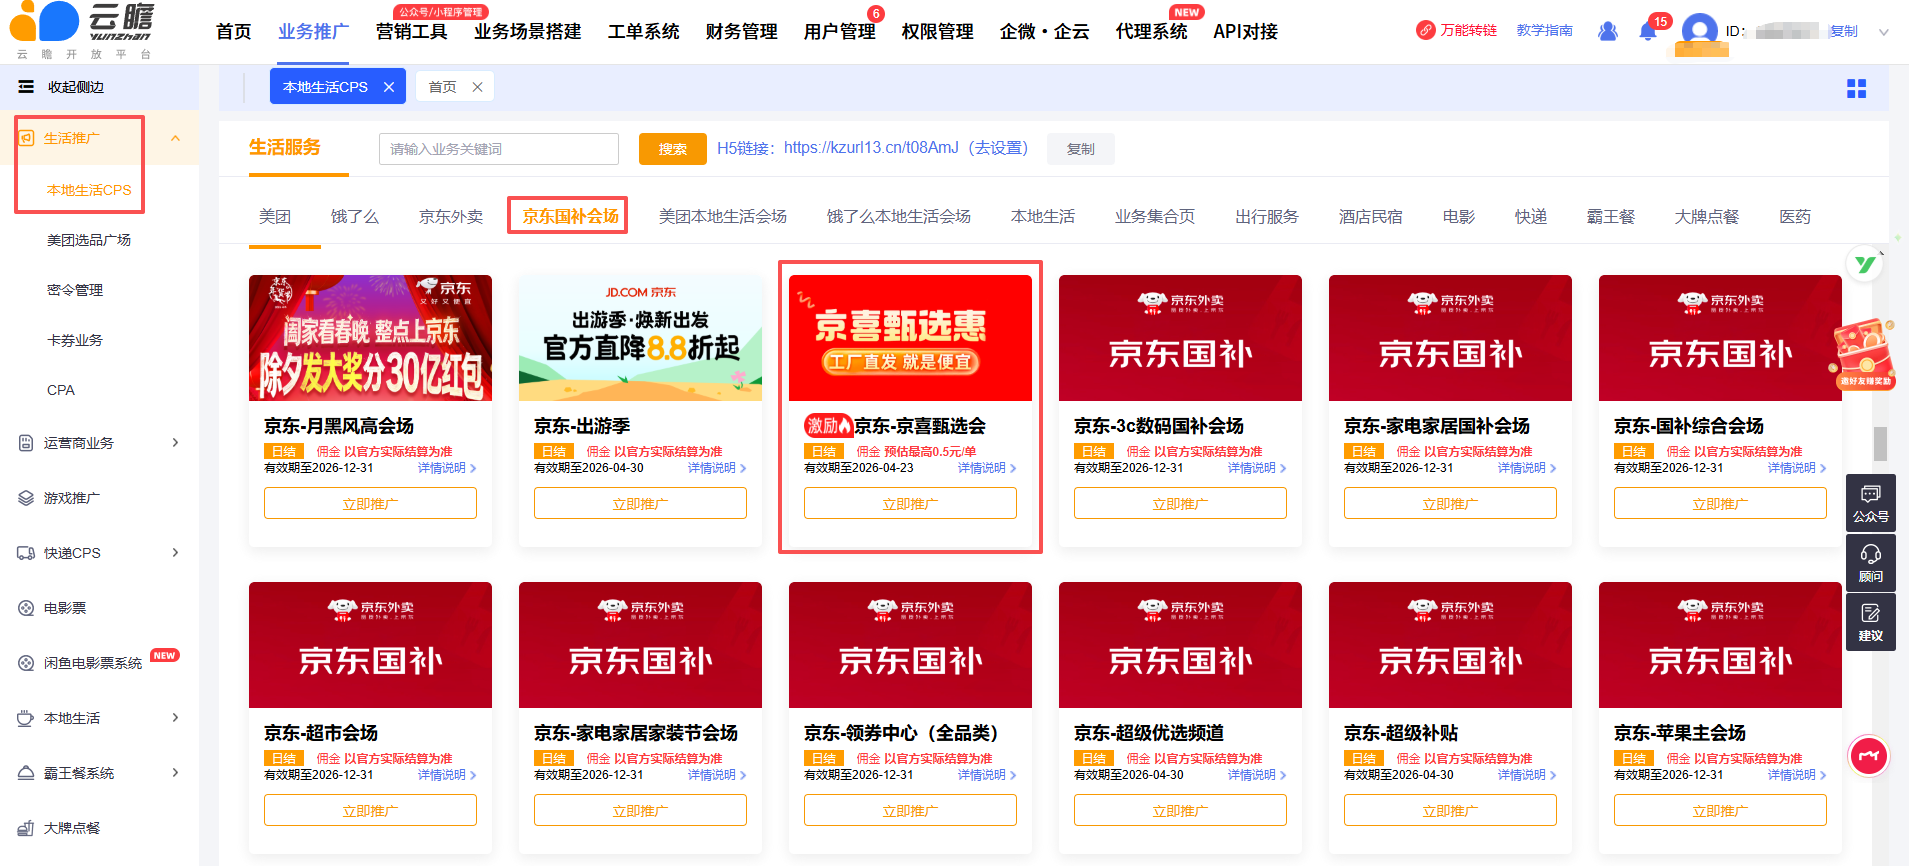Viewport: 1909px width, 866px height.
Task: Open the 顾问 headset support icon
Action: point(1870,562)
